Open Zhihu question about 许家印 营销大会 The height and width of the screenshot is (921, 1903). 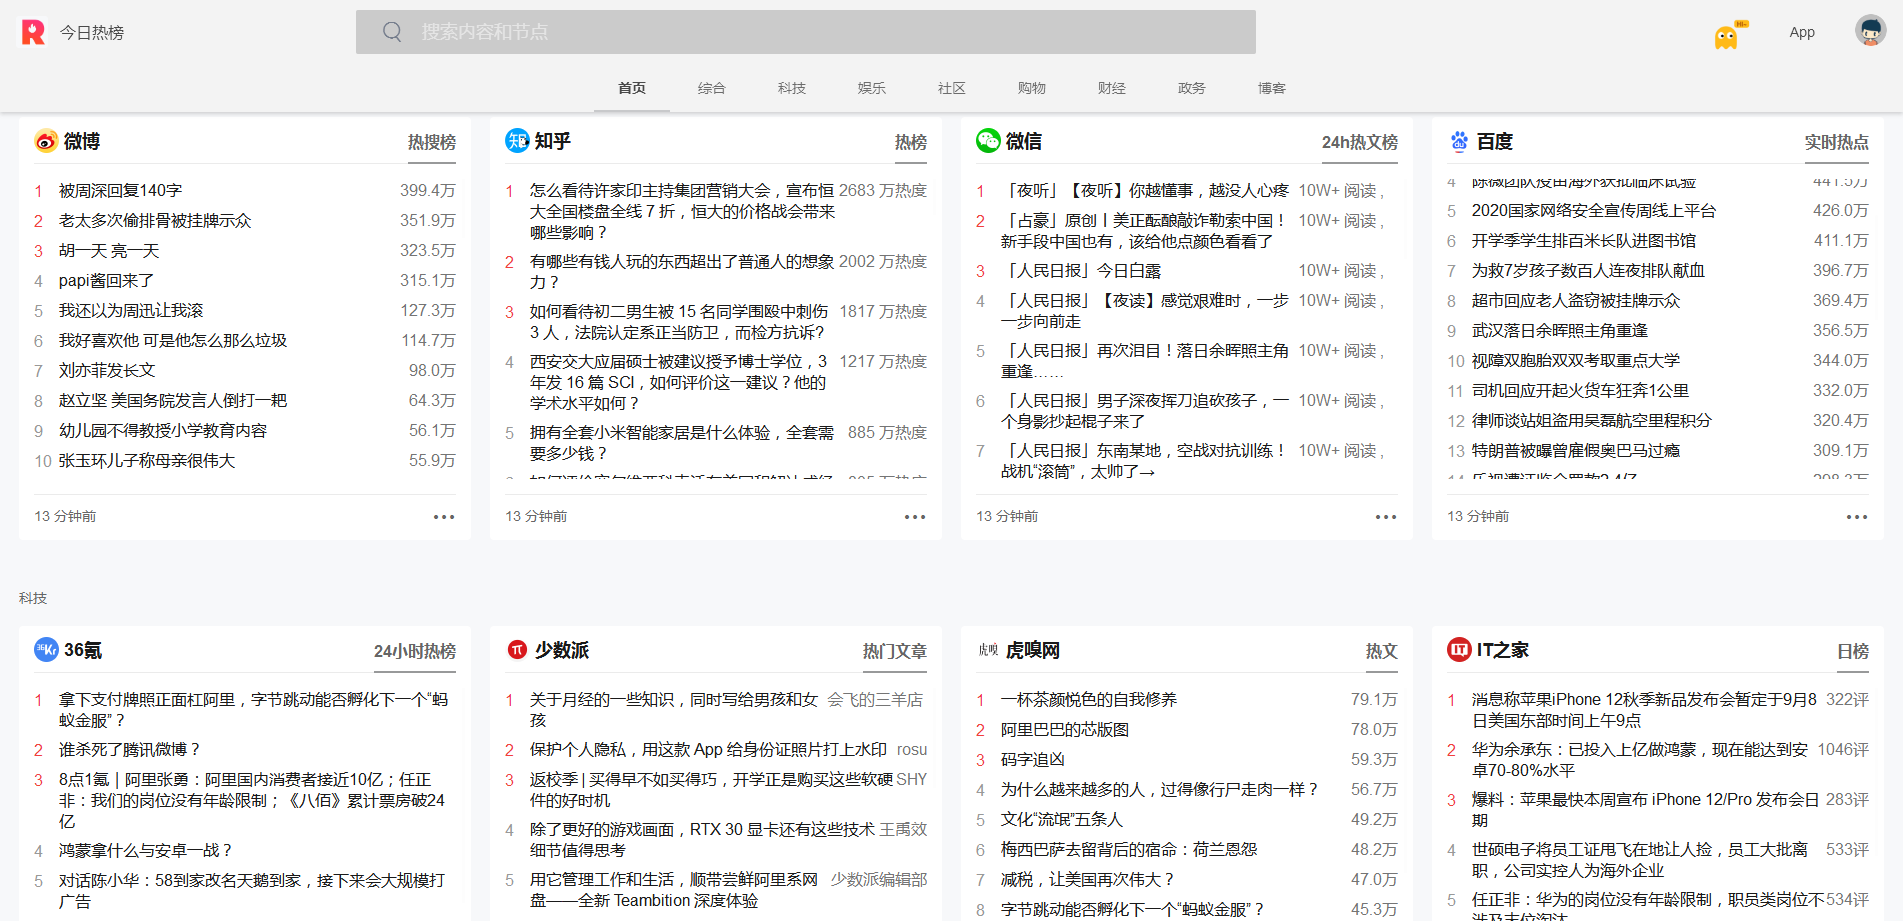click(682, 211)
